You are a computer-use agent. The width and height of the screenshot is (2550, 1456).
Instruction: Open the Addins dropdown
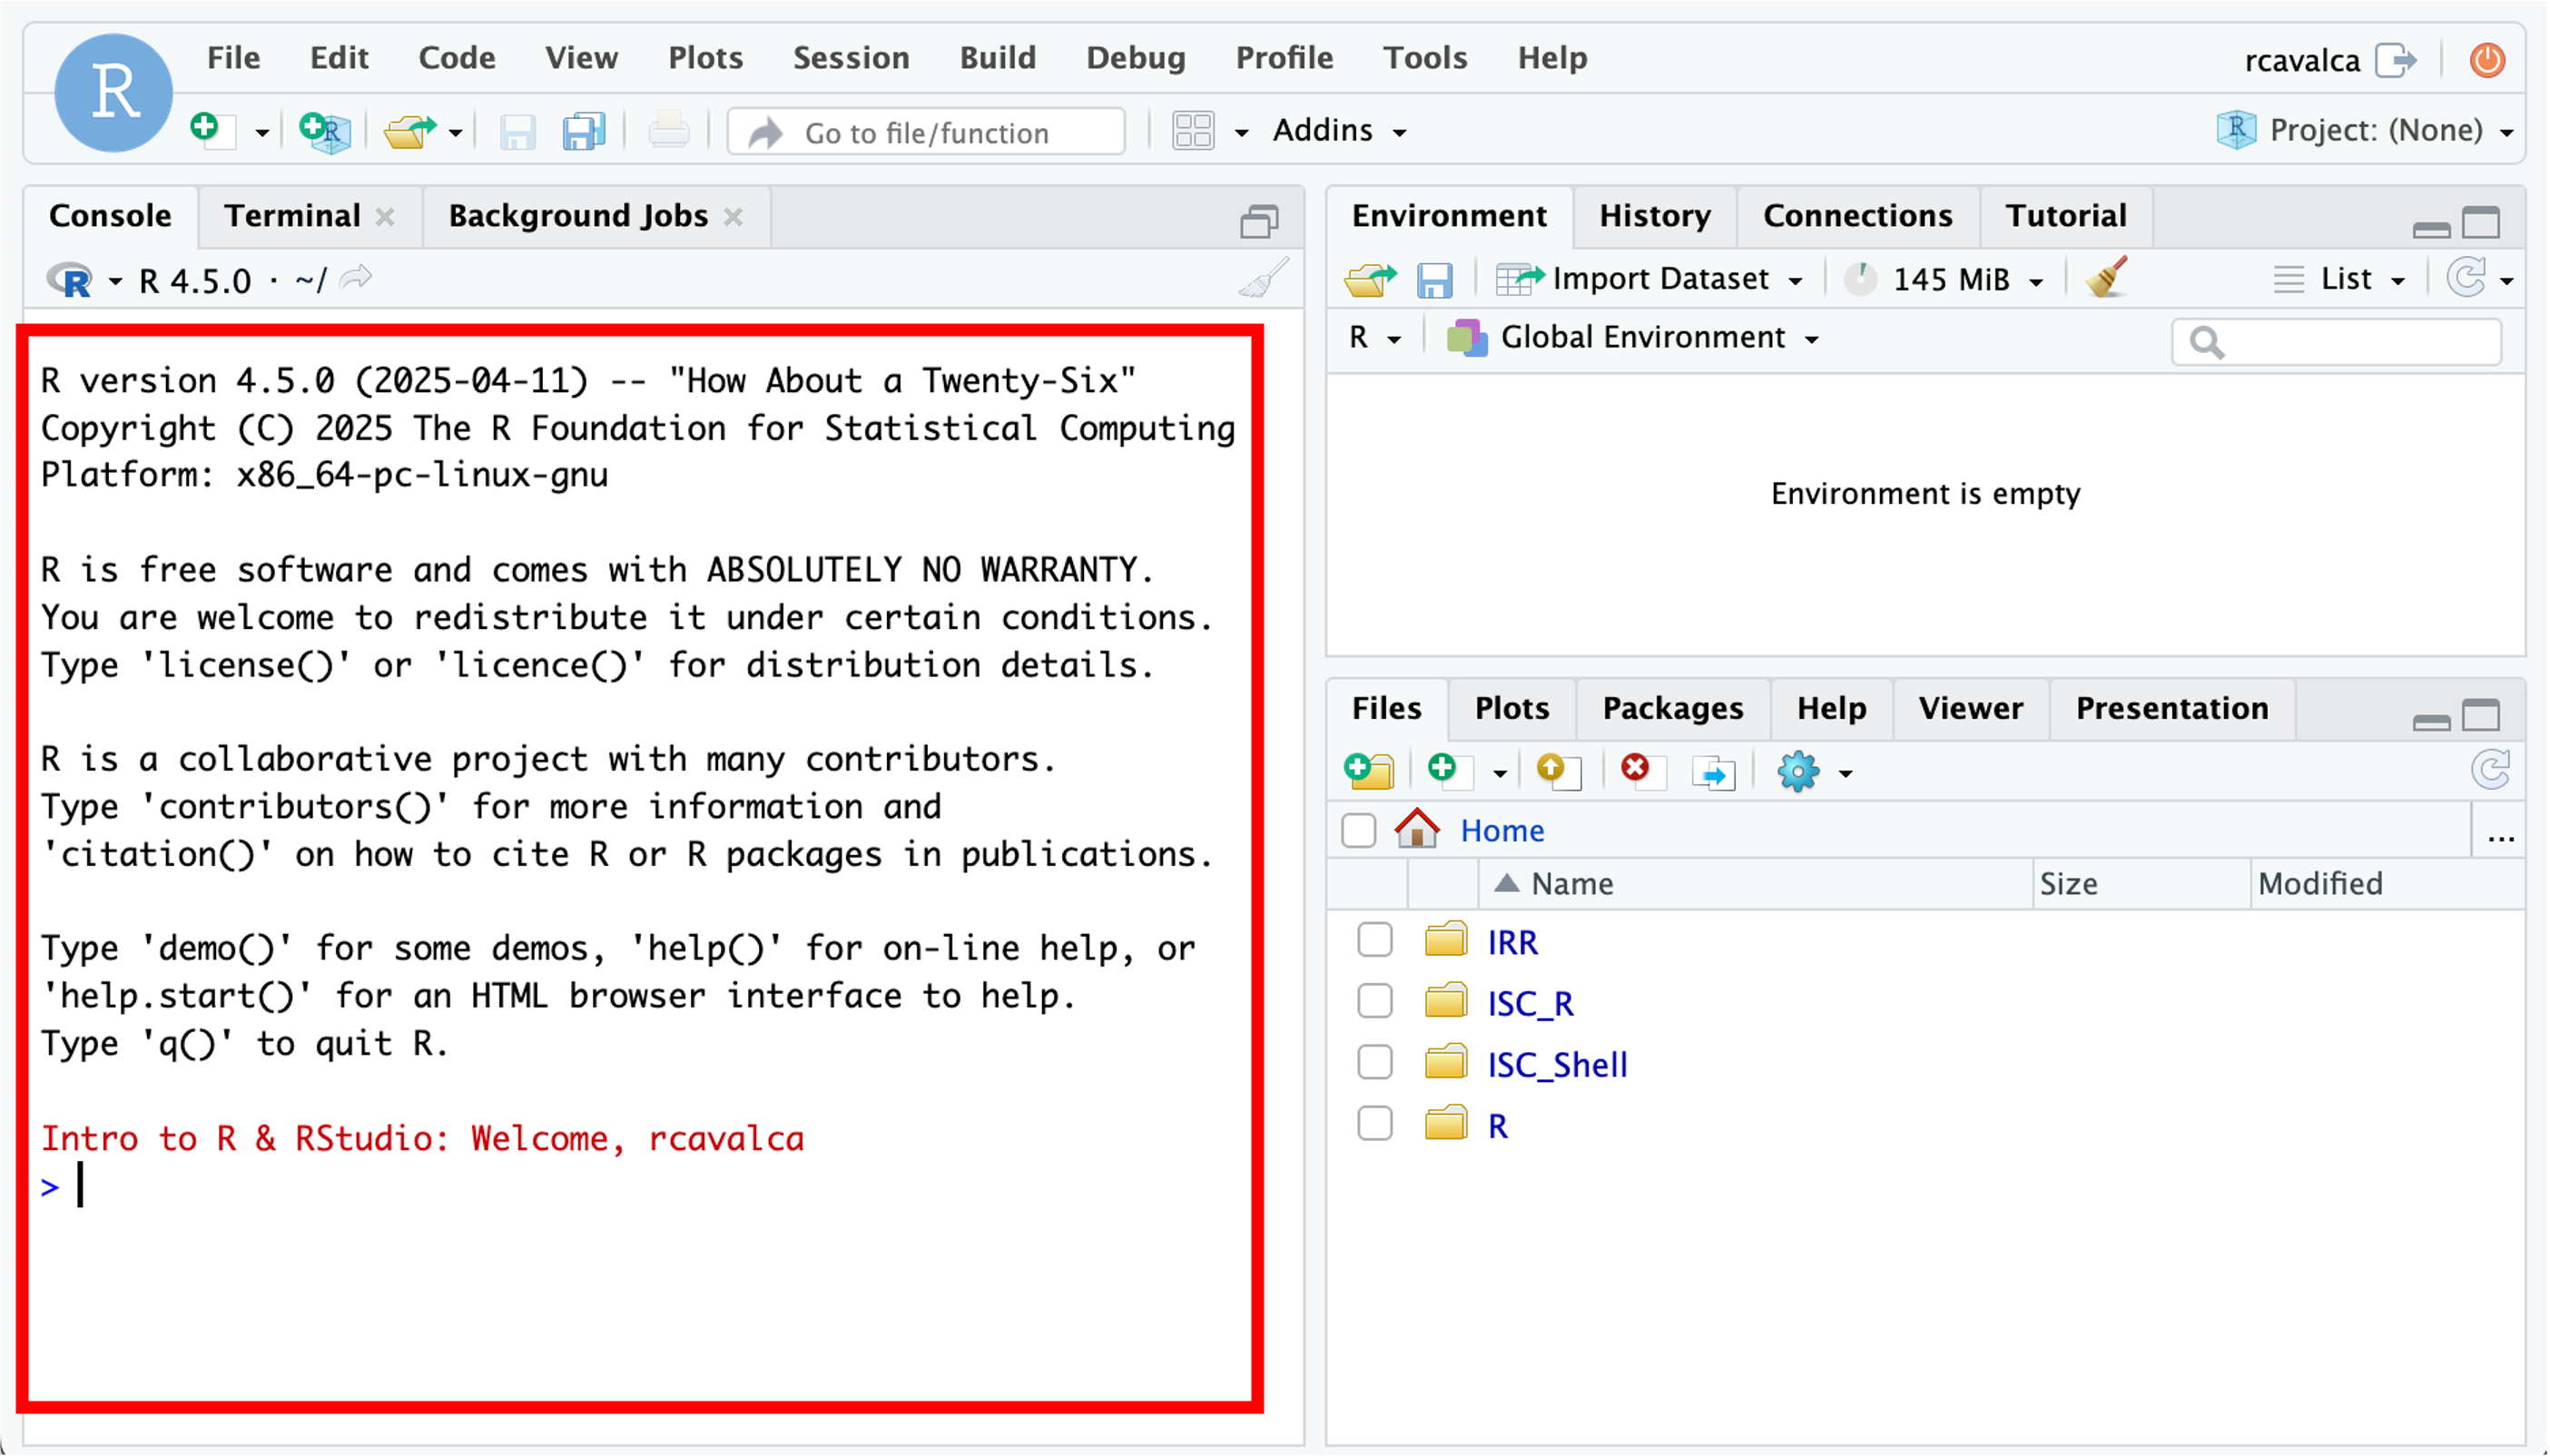(x=1338, y=130)
